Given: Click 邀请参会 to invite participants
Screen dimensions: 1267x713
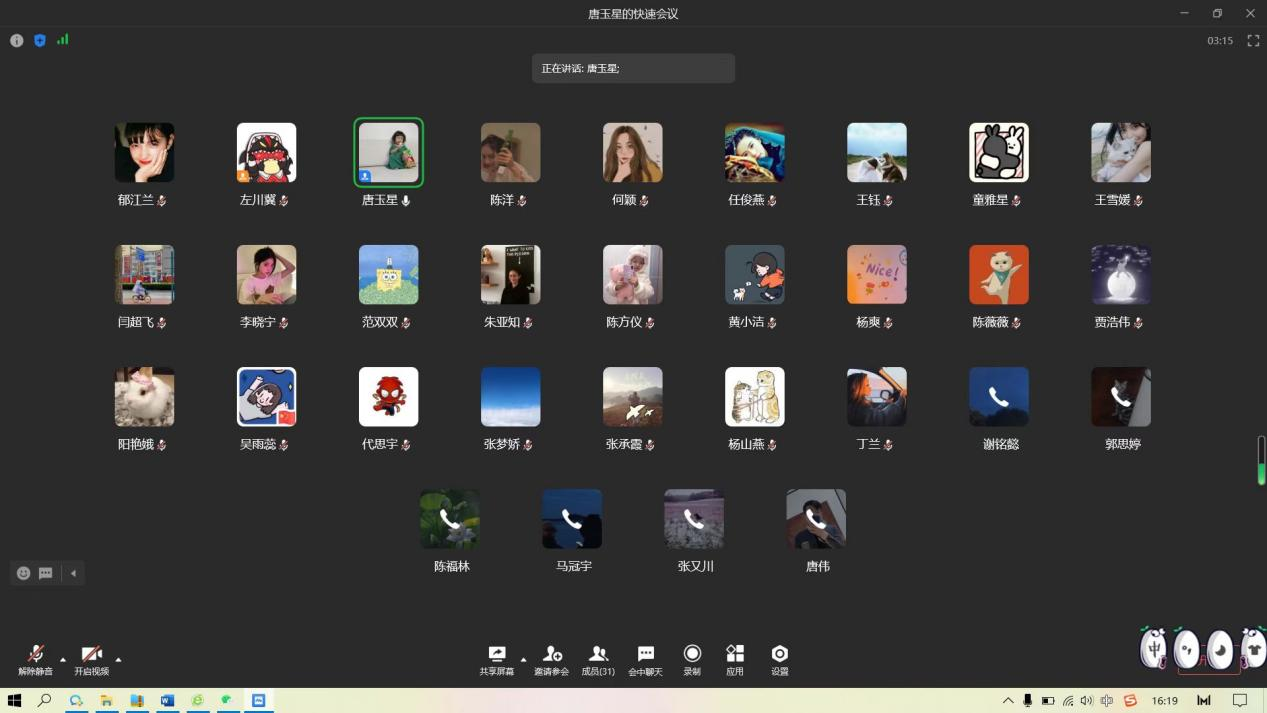Looking at the screenshot, I should 551,659.
